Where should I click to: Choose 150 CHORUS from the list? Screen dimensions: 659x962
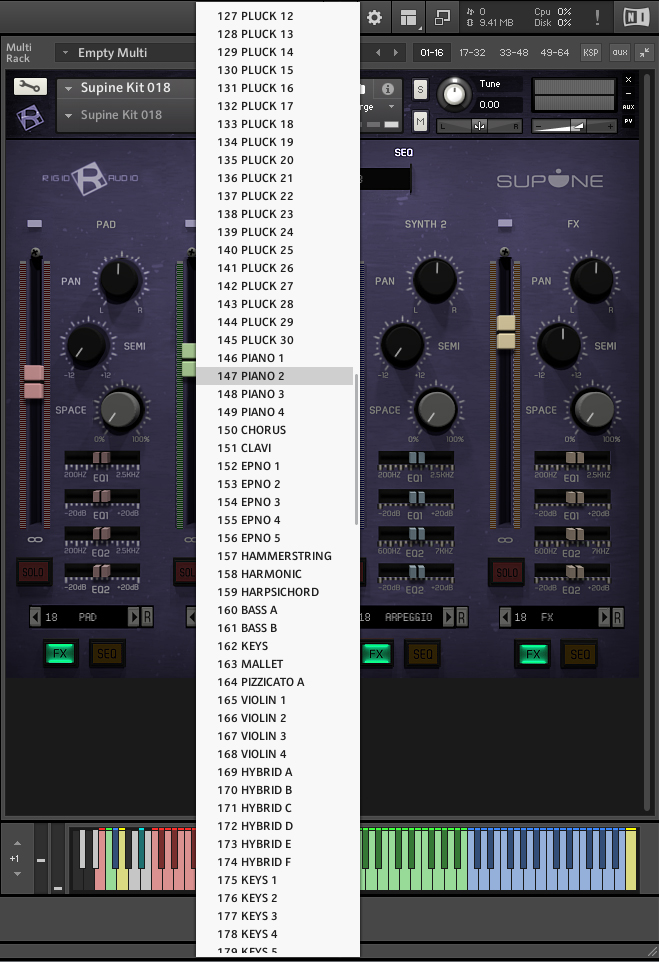[275, 430]
